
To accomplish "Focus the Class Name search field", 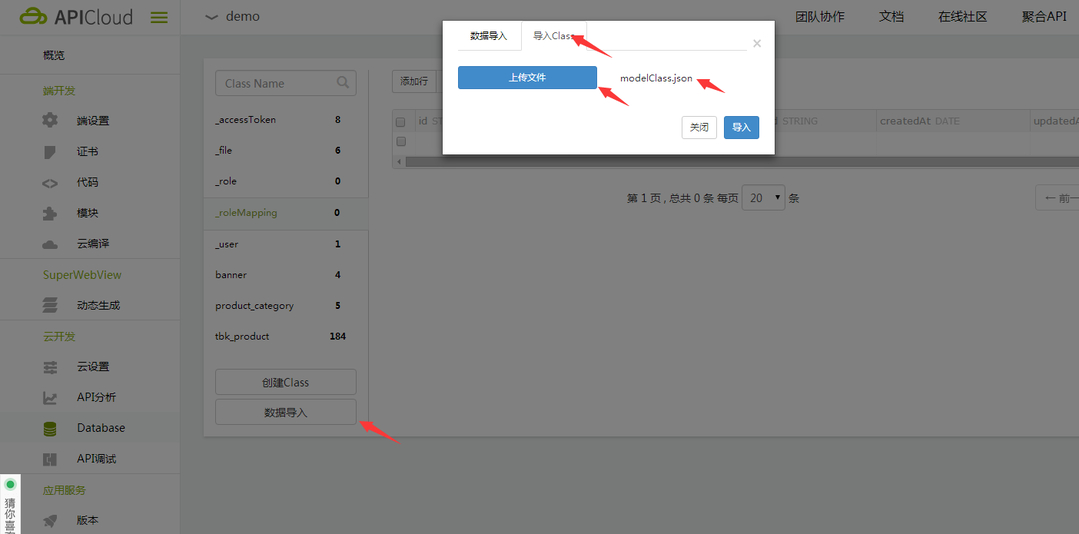I will [286, 83].
